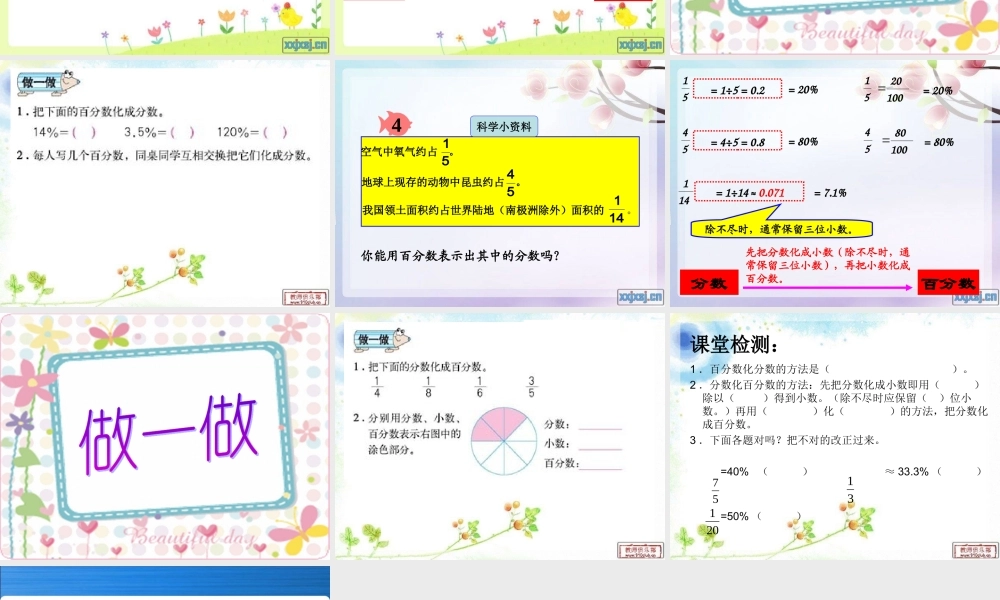Screen dimensions: 1000x600
Task: Click the dashed box = 4÷5 = 0.8
Action: pos(737,141)
